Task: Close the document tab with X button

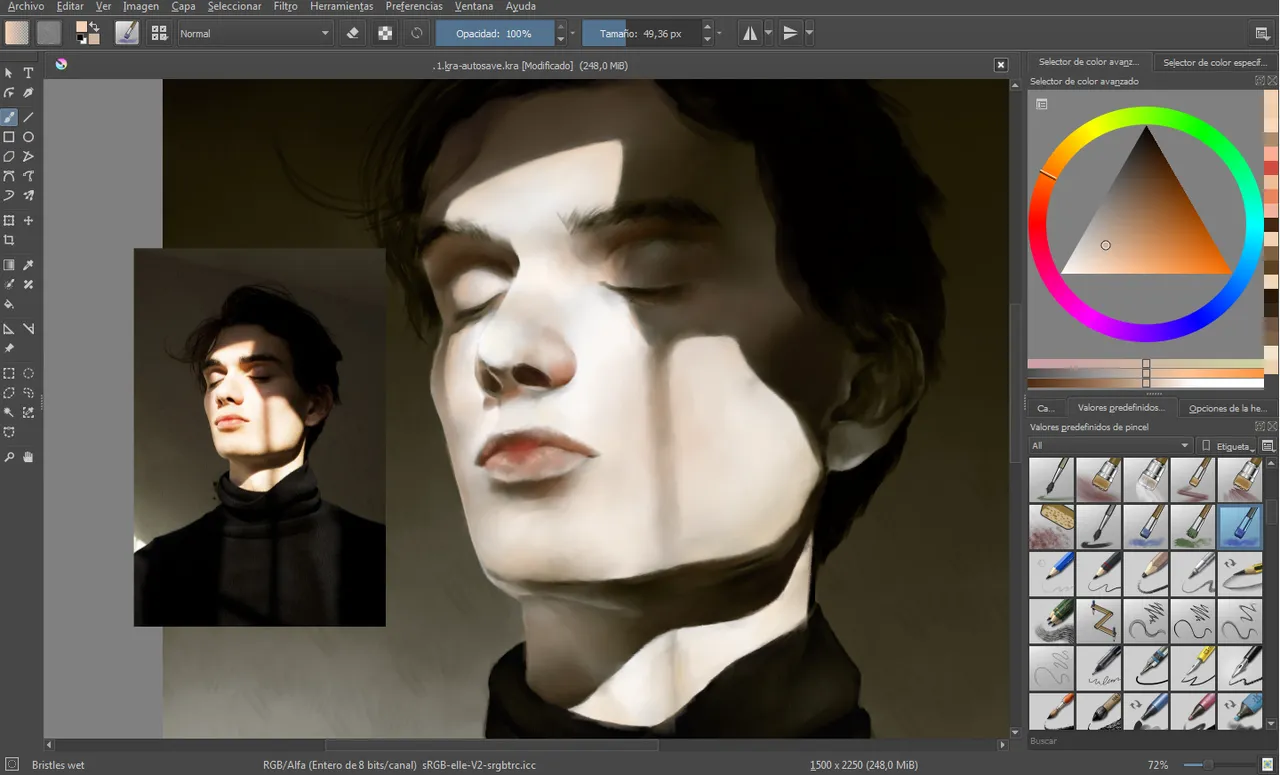Action: (1001, 65)
